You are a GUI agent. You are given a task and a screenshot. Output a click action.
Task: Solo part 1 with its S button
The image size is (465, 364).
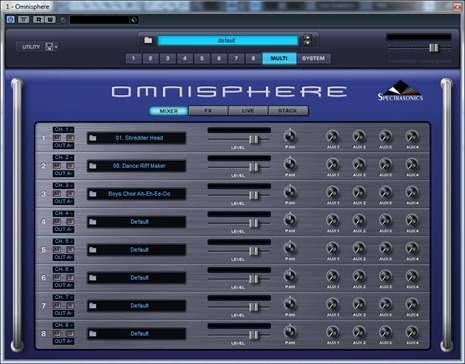click(70, 138)
